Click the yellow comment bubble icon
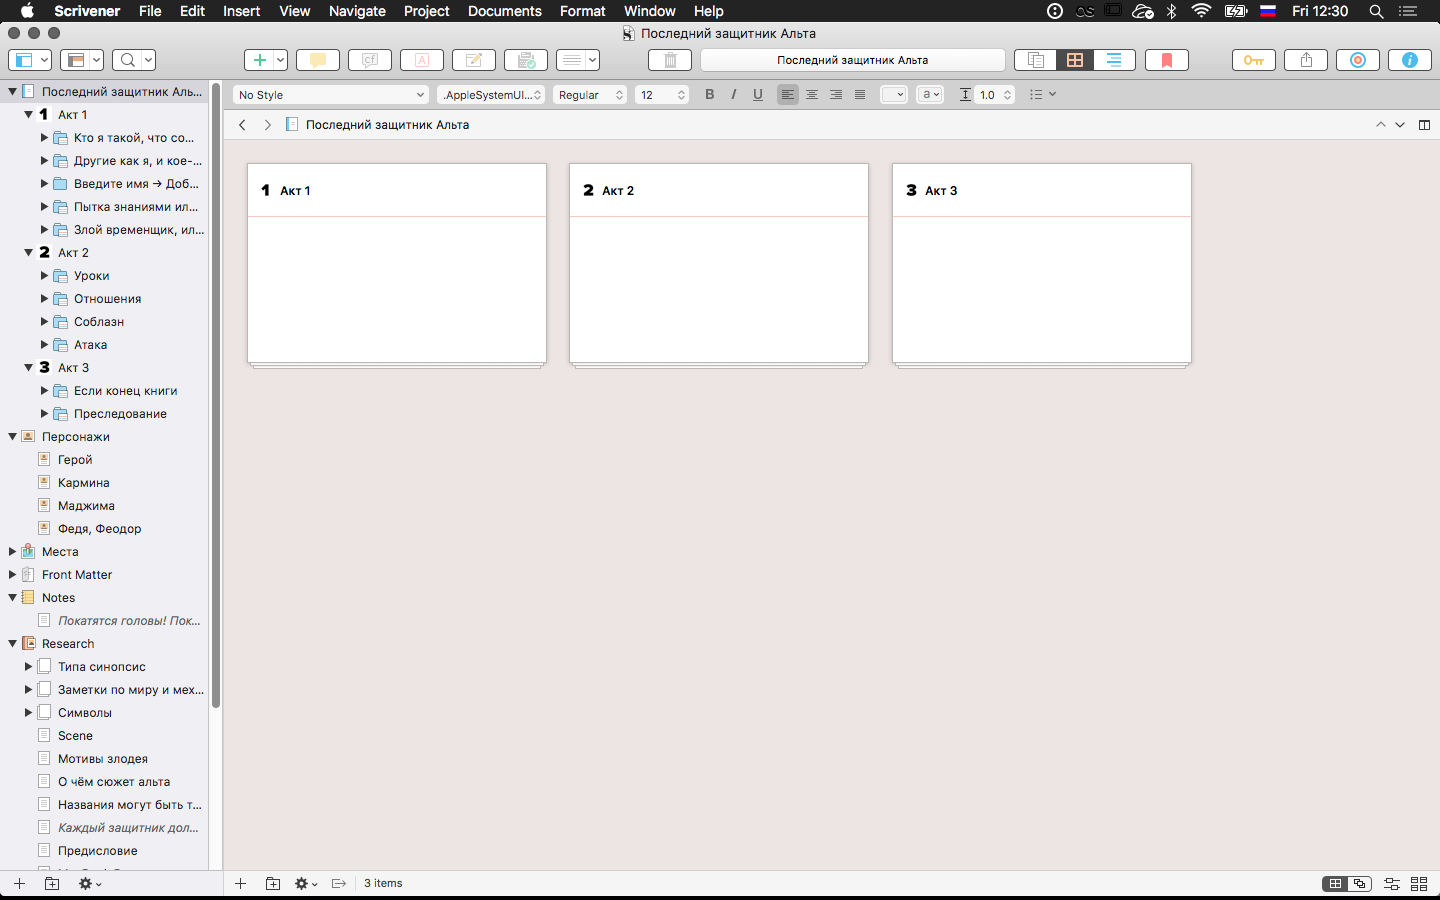 [x=318, y=60]
